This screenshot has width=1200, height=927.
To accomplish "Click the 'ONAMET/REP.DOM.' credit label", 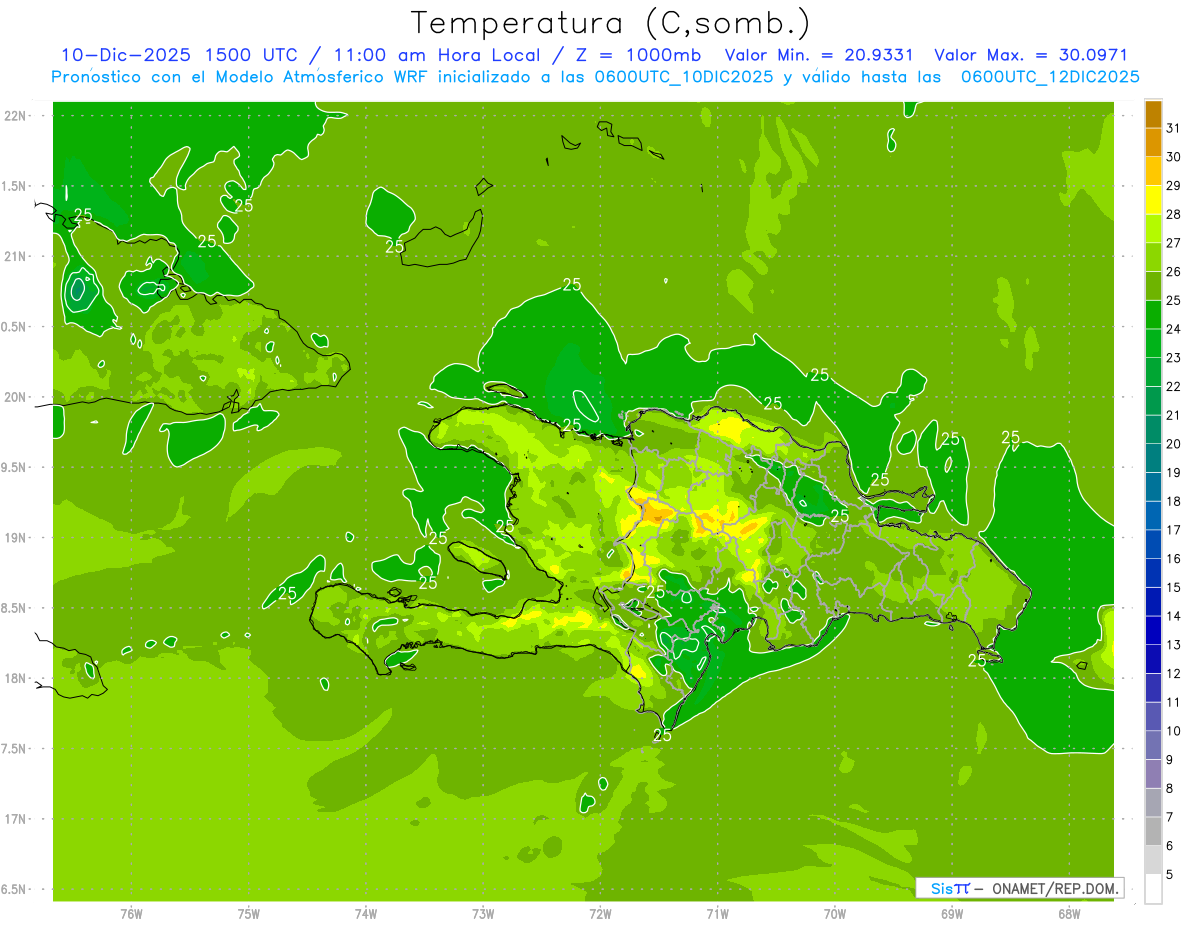I will point(1056,888).
